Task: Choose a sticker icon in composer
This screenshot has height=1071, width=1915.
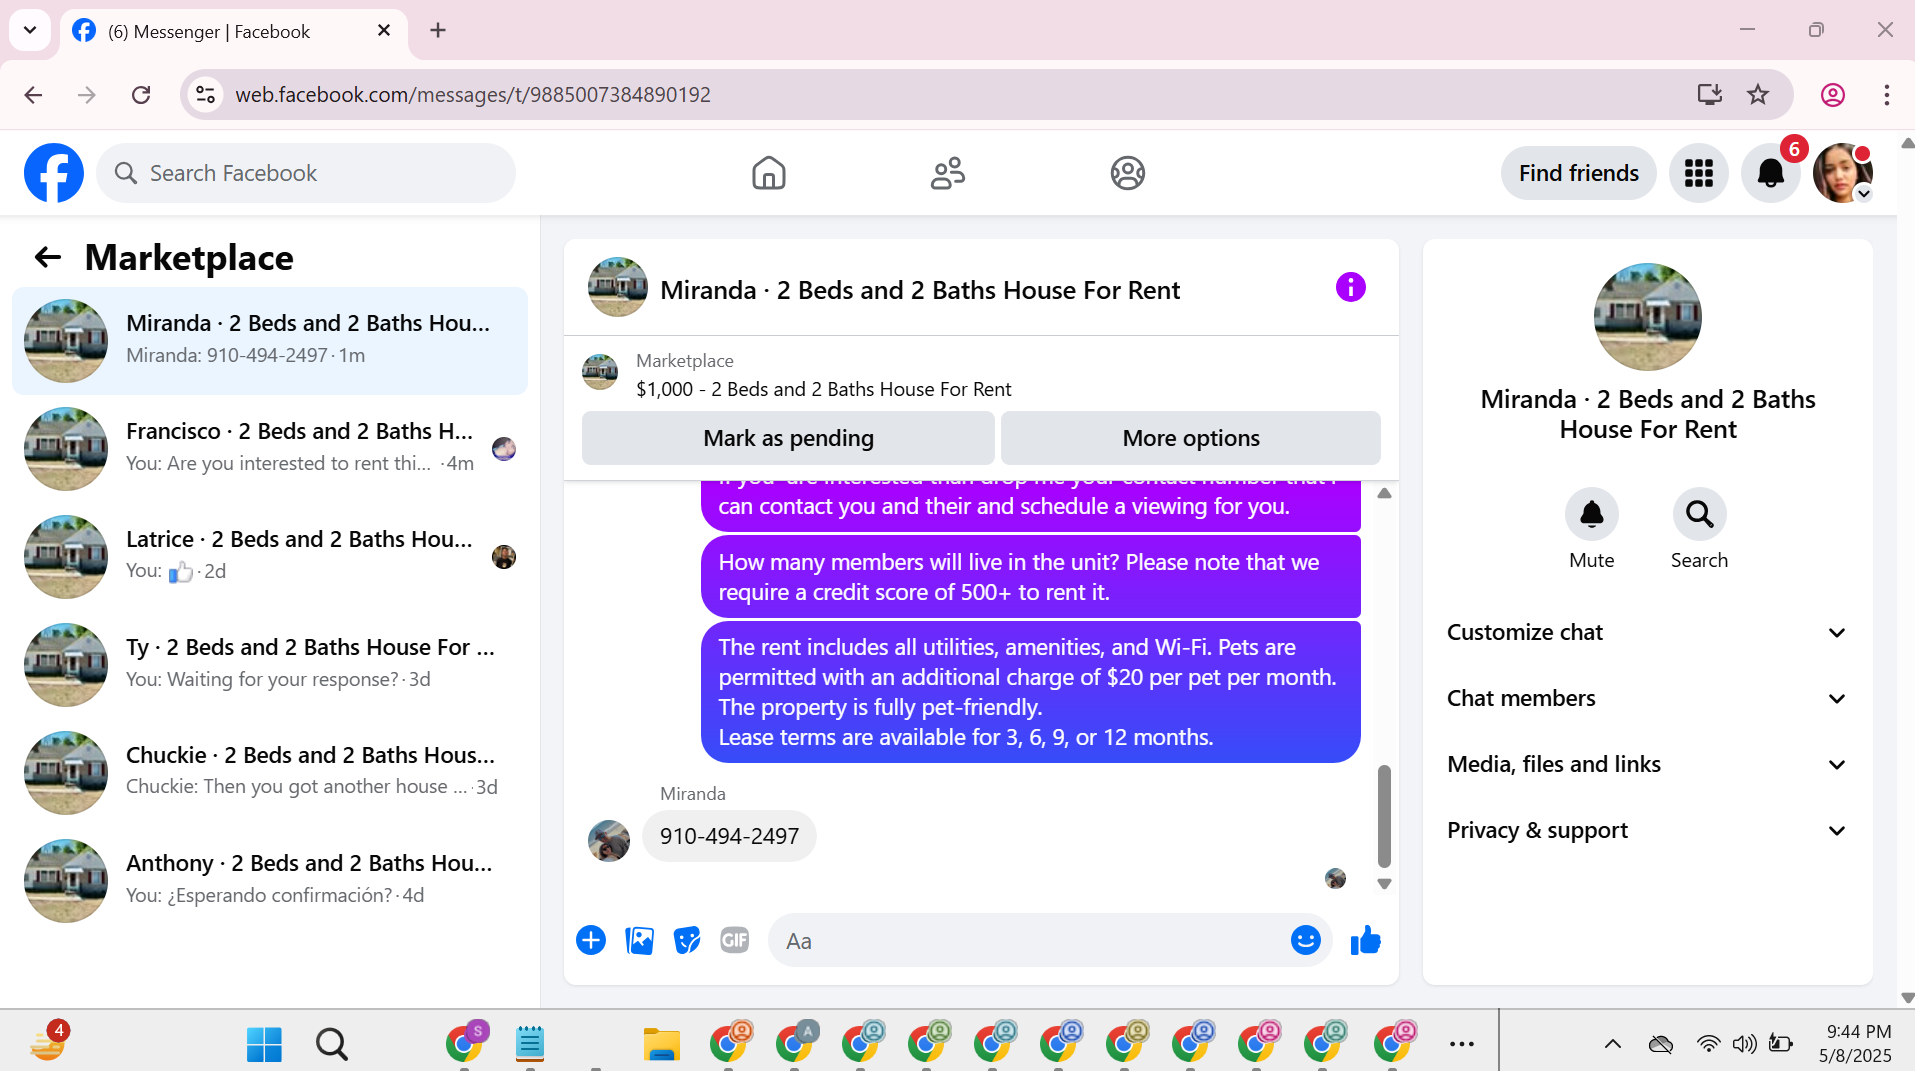Action: tap(687, 940)
